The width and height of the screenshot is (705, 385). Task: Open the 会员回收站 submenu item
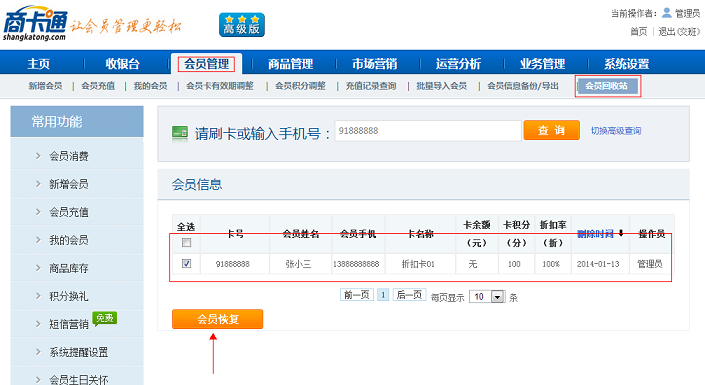click(x=607, y=86)
